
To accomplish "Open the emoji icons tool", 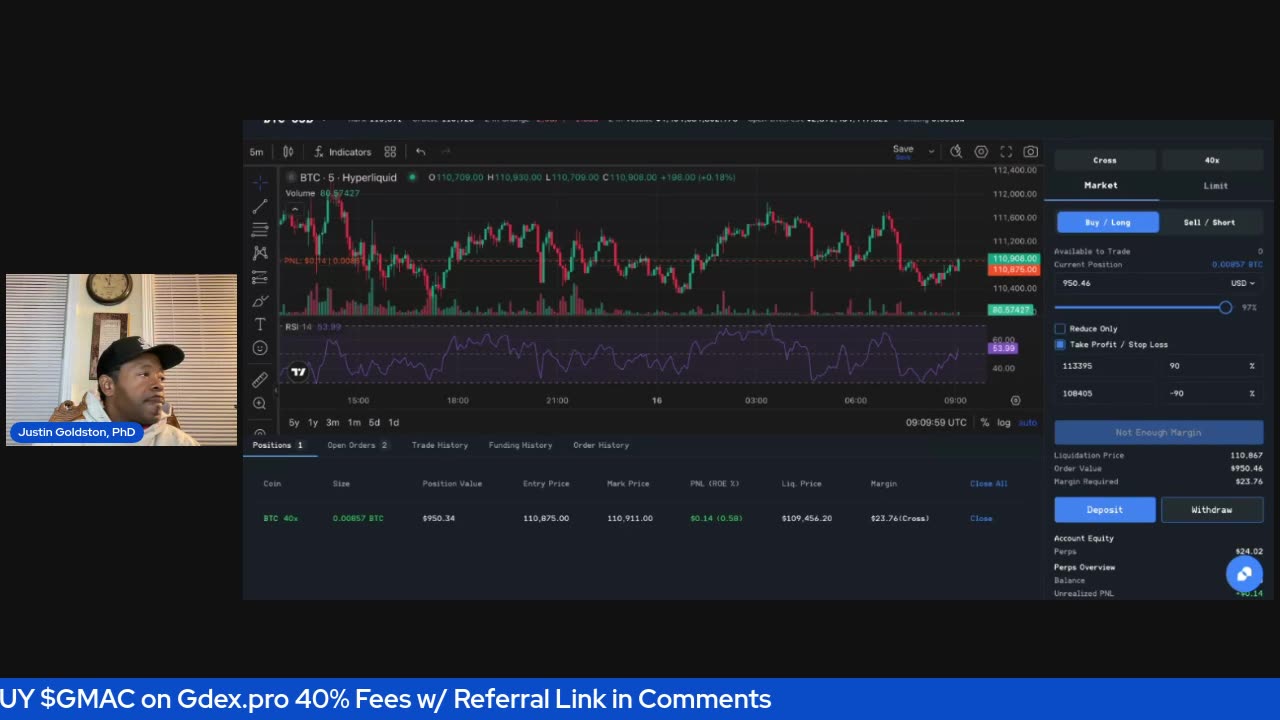I will click(260, 348).
